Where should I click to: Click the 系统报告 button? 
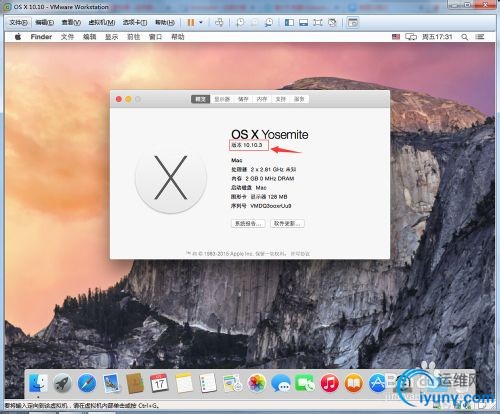pyautogui.click(x=248, y=223)
